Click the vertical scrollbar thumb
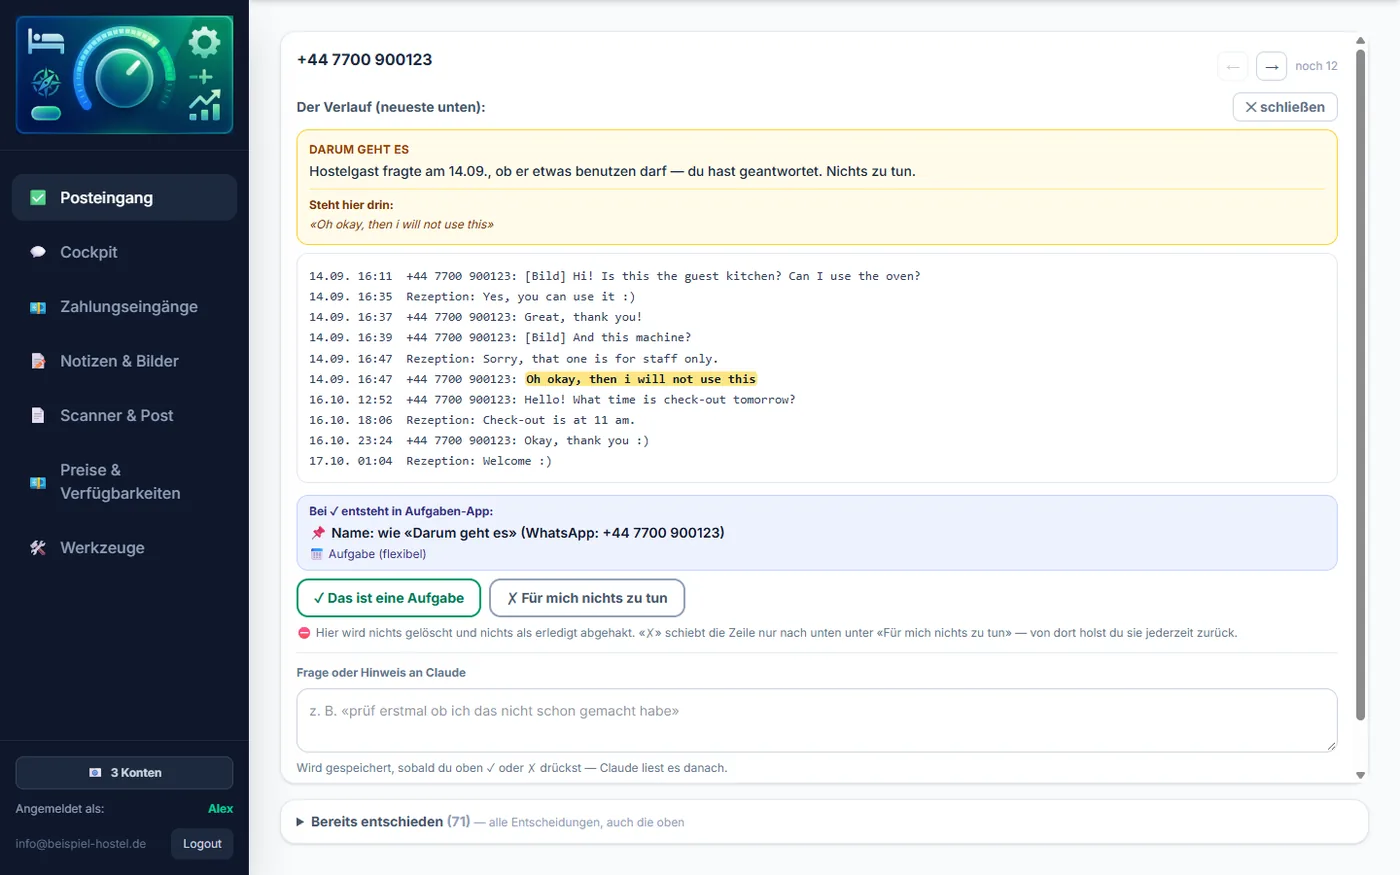 (x=1360, y=384)
